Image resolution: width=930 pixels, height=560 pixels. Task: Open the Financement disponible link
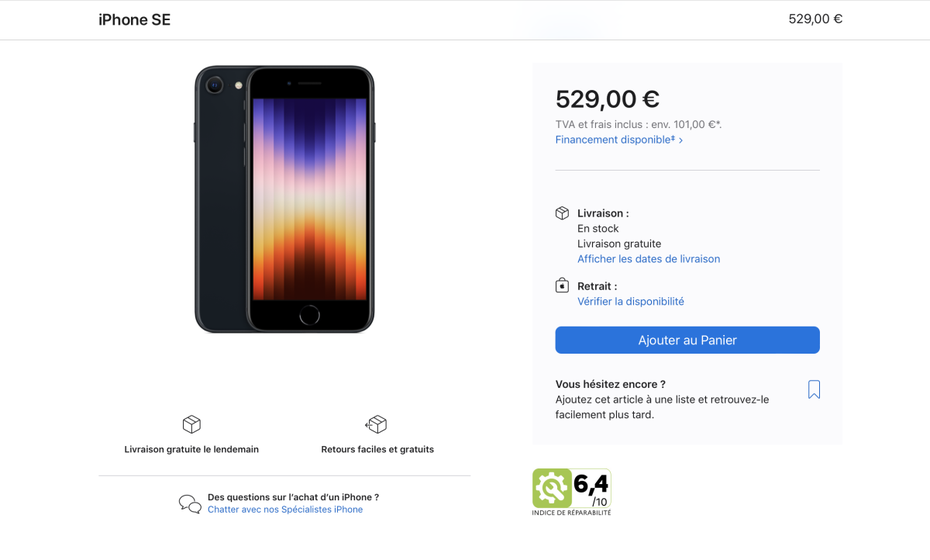click(x=619, y=140)
